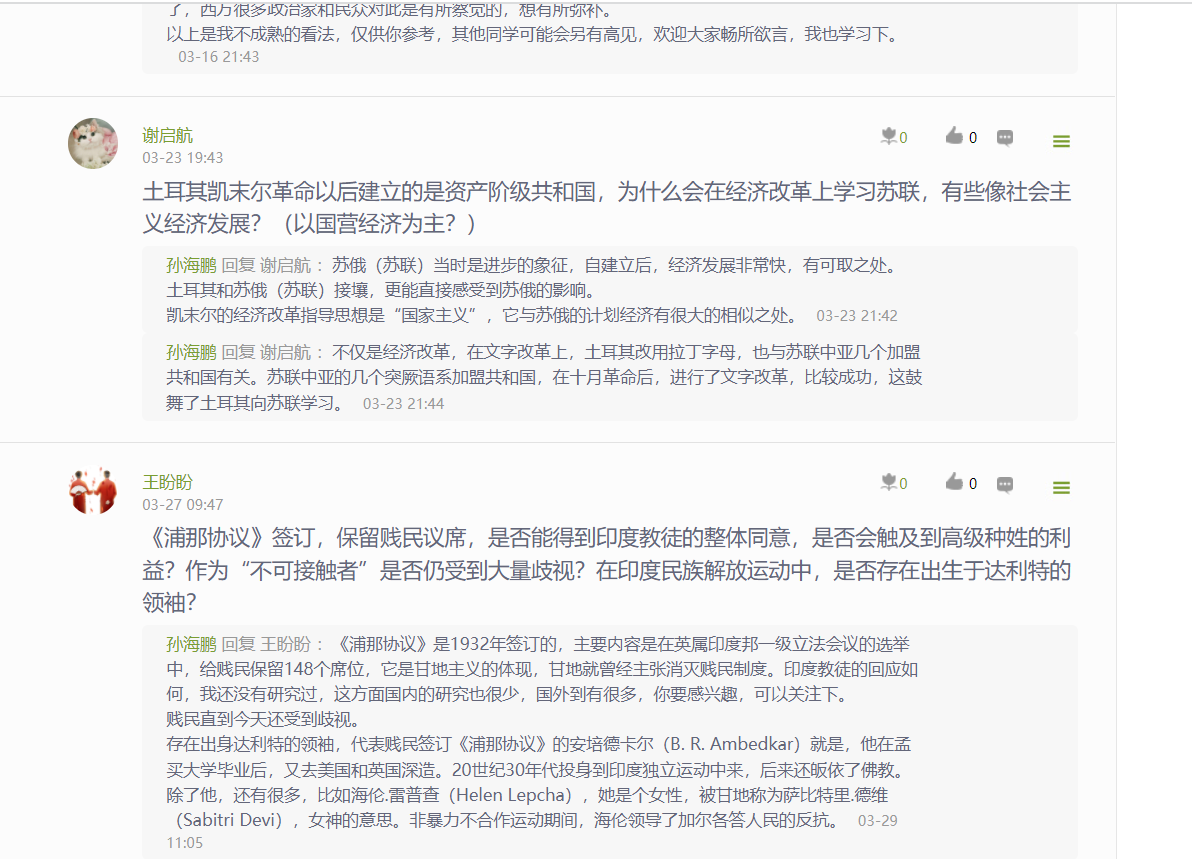1192x859 pixels.
Task: Select 谢启航's question about 土耳其凯末尔革命
Action: 606,207
